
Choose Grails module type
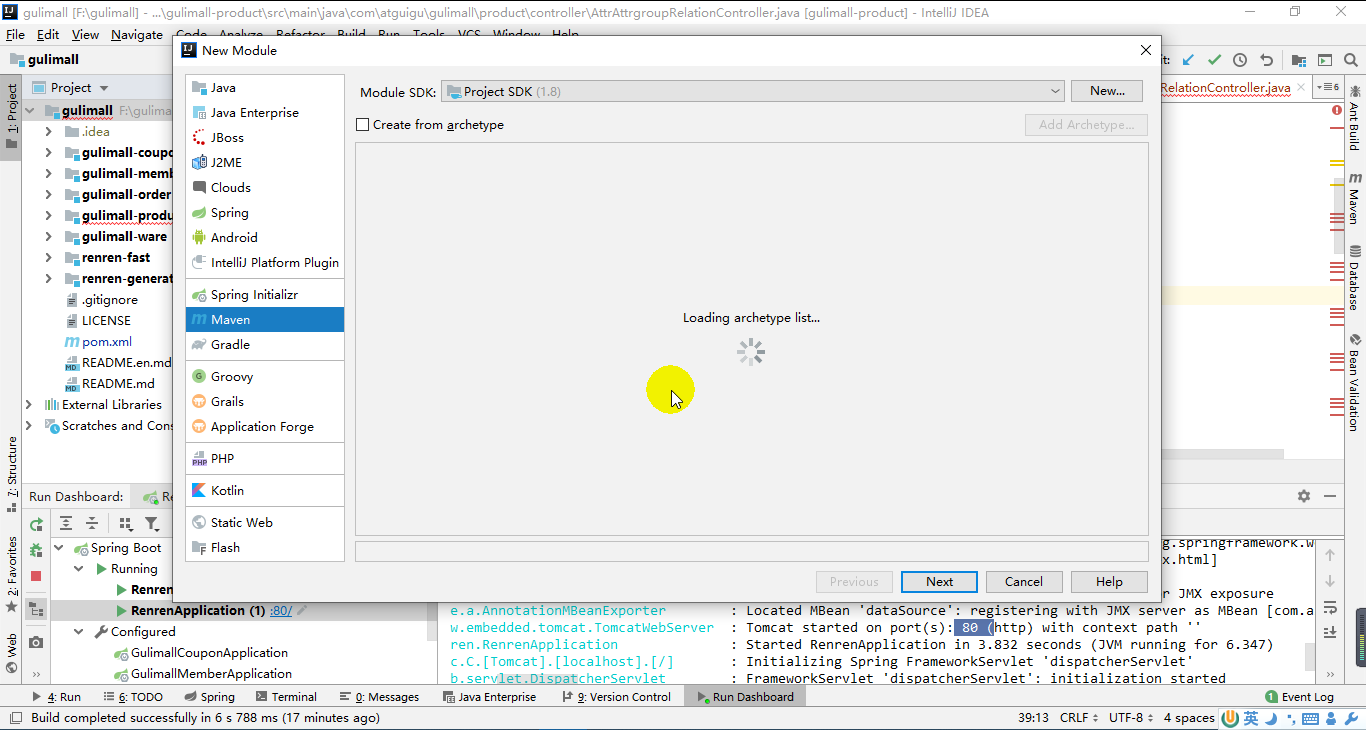pyautogui.click(x=264, y=402)
